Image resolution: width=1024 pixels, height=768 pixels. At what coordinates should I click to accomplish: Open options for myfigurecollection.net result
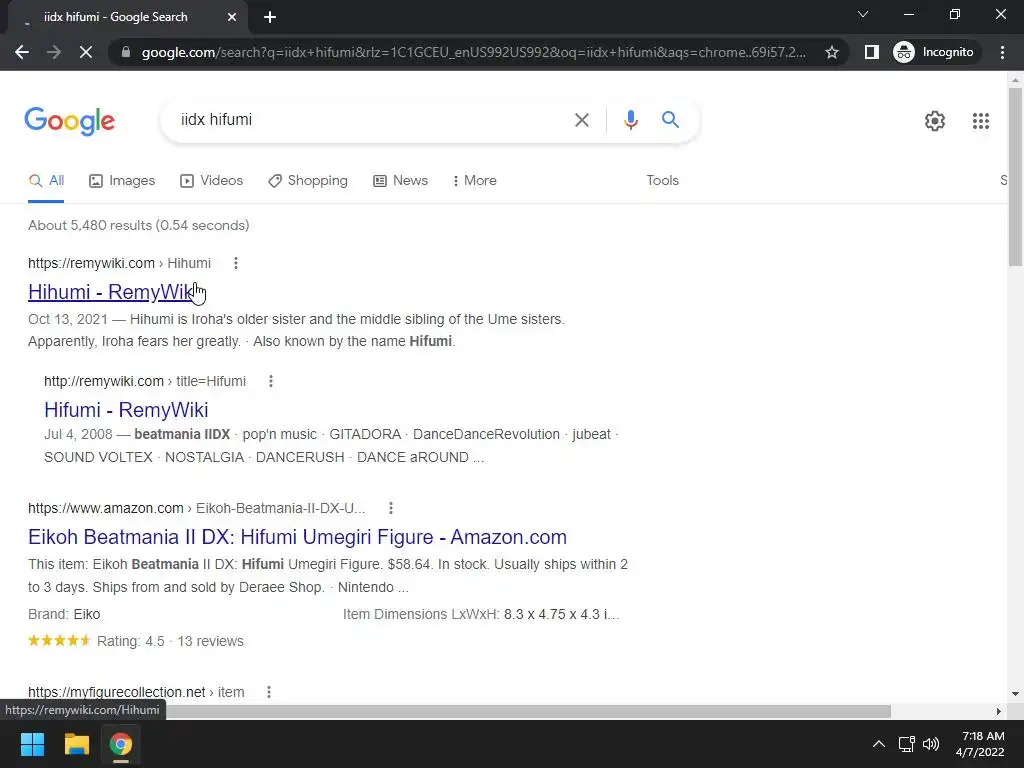pos(268,692)
